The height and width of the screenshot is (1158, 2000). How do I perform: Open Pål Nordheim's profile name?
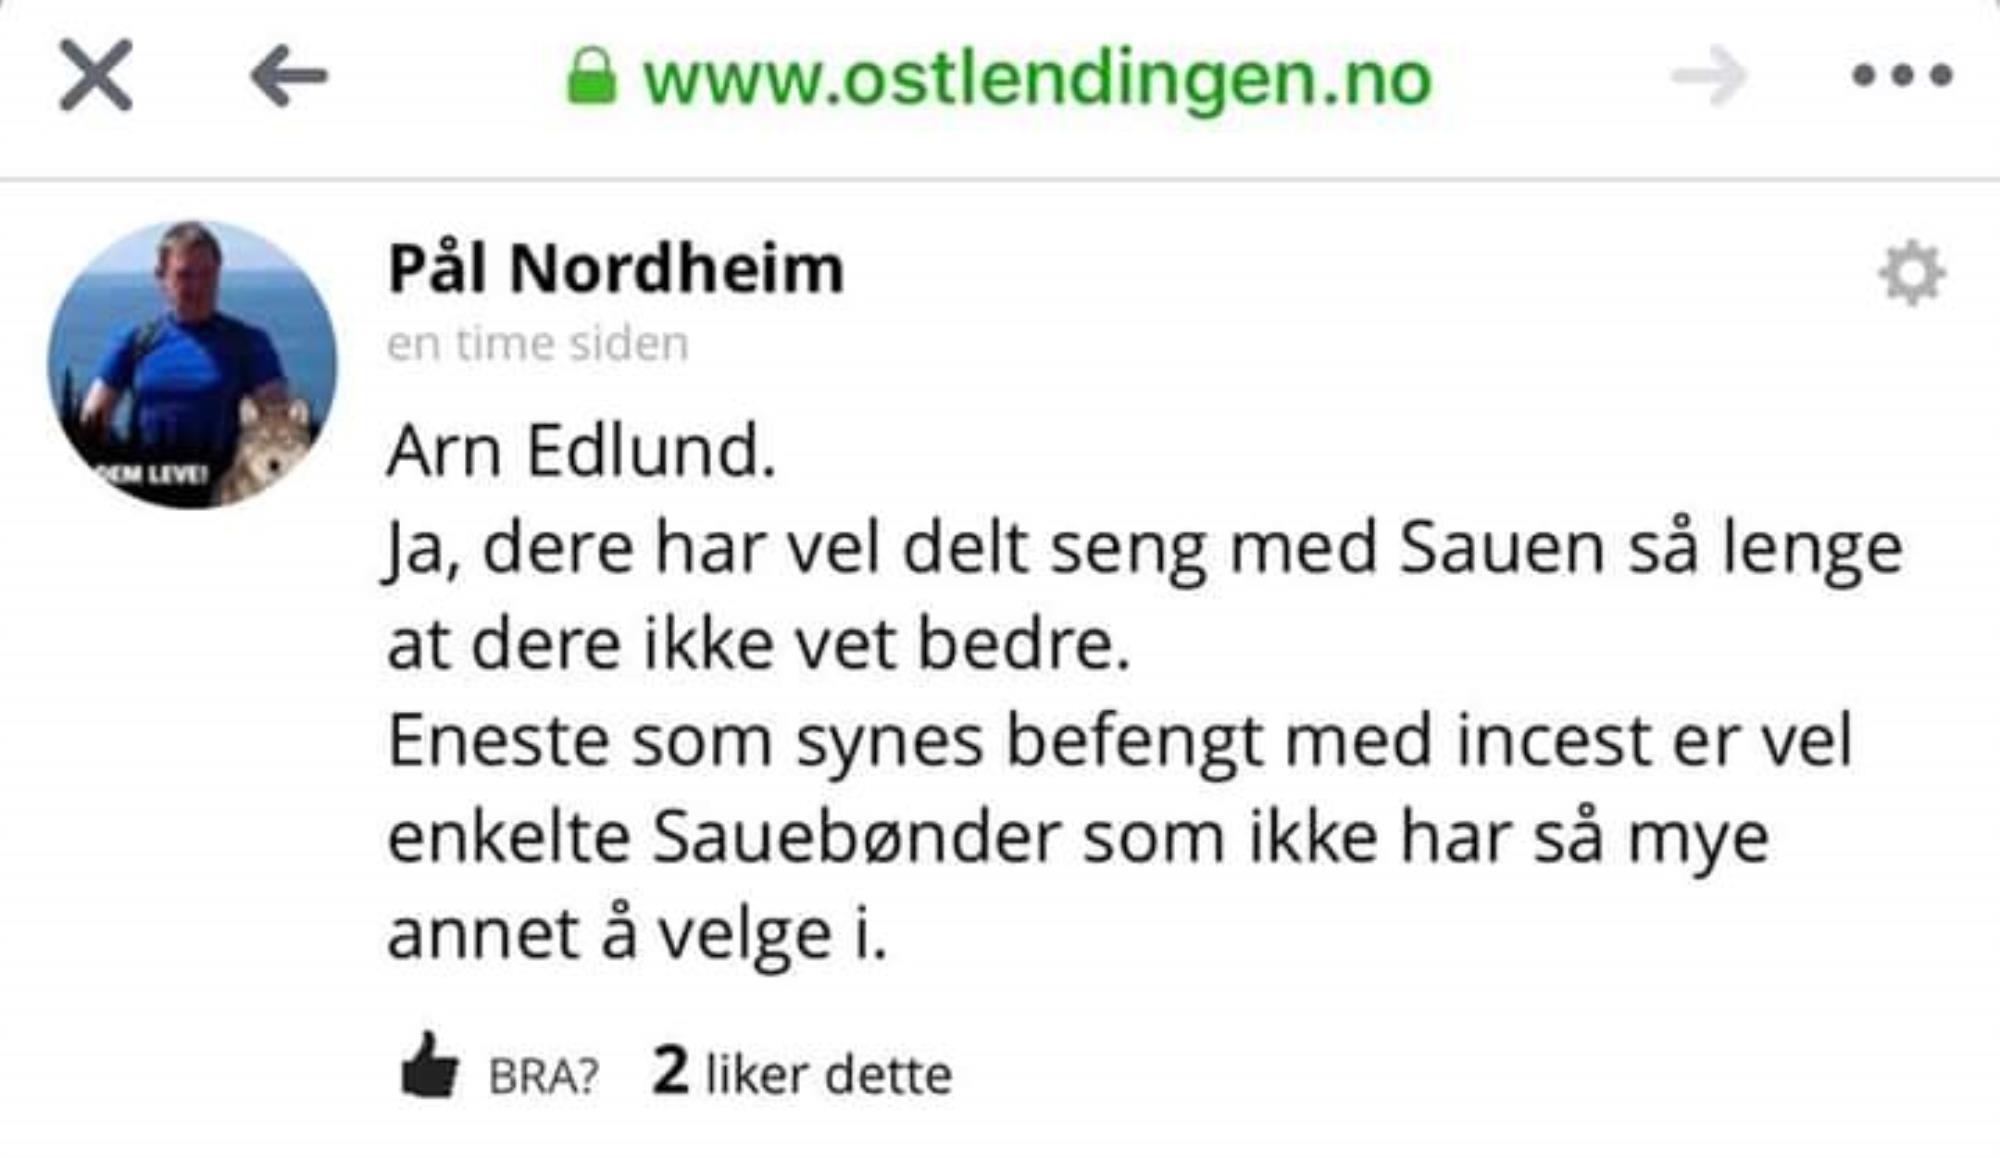point(616,269)
